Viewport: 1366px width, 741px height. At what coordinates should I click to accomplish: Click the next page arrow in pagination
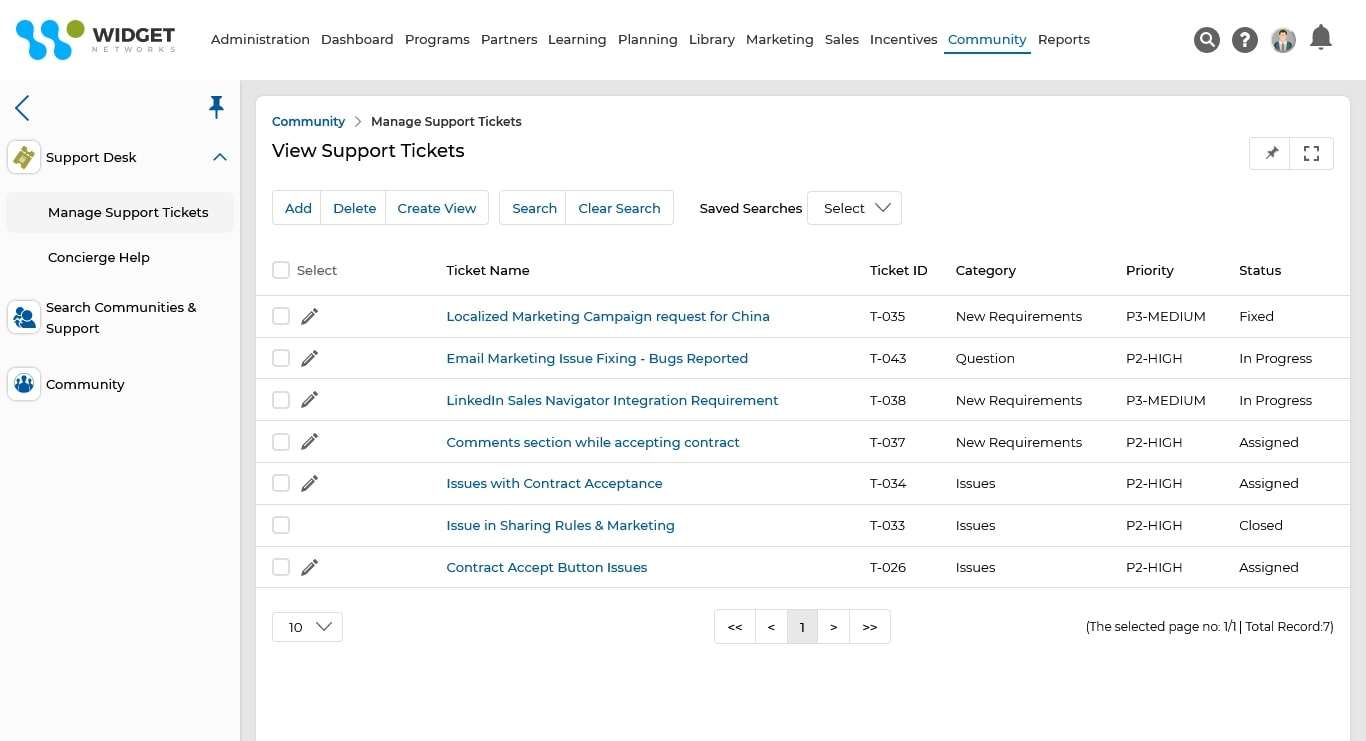834,627
